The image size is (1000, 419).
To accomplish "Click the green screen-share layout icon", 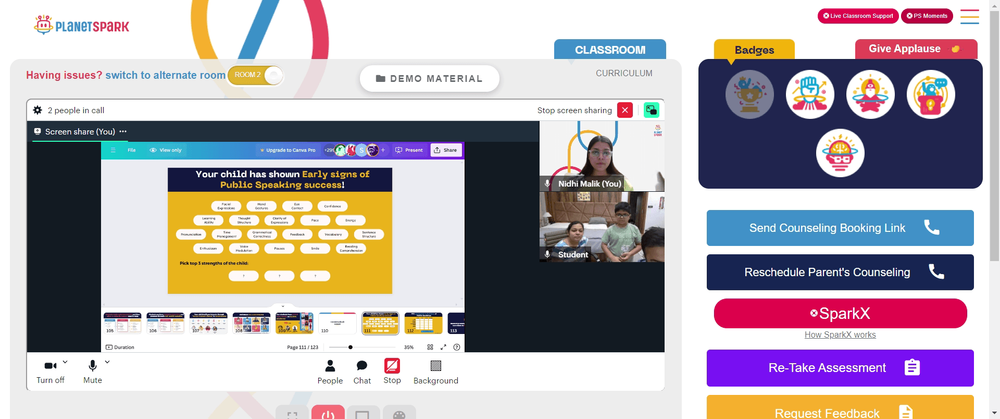I will 651,110.
